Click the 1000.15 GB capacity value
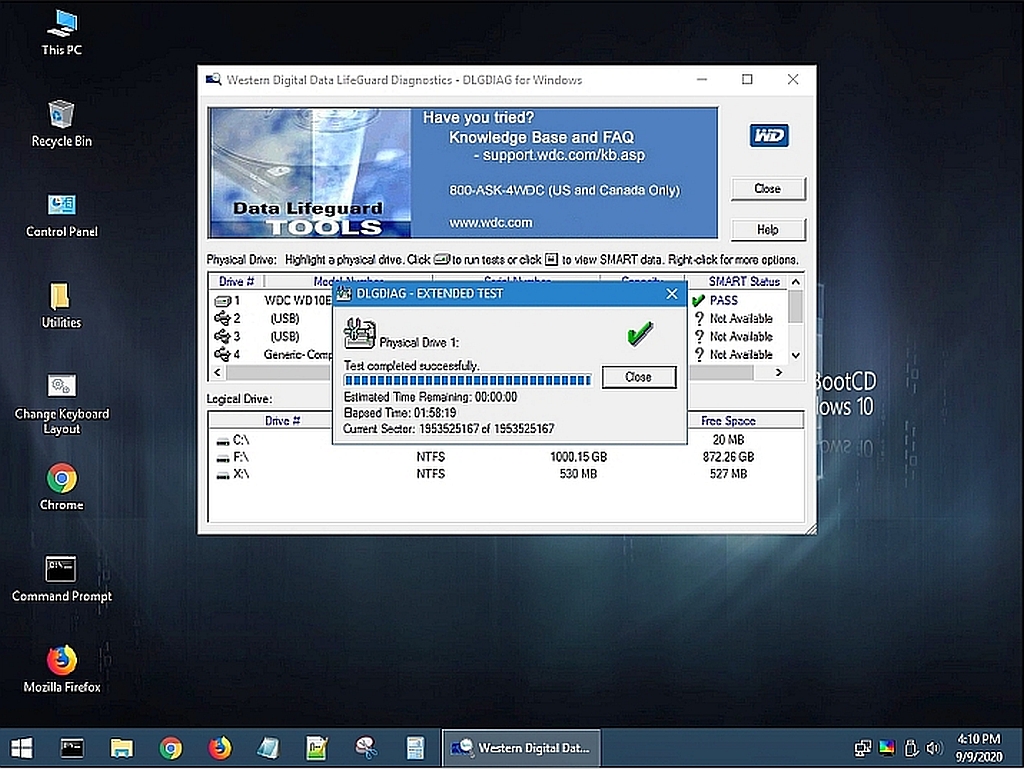The image size is (1024, 769). 578,457
